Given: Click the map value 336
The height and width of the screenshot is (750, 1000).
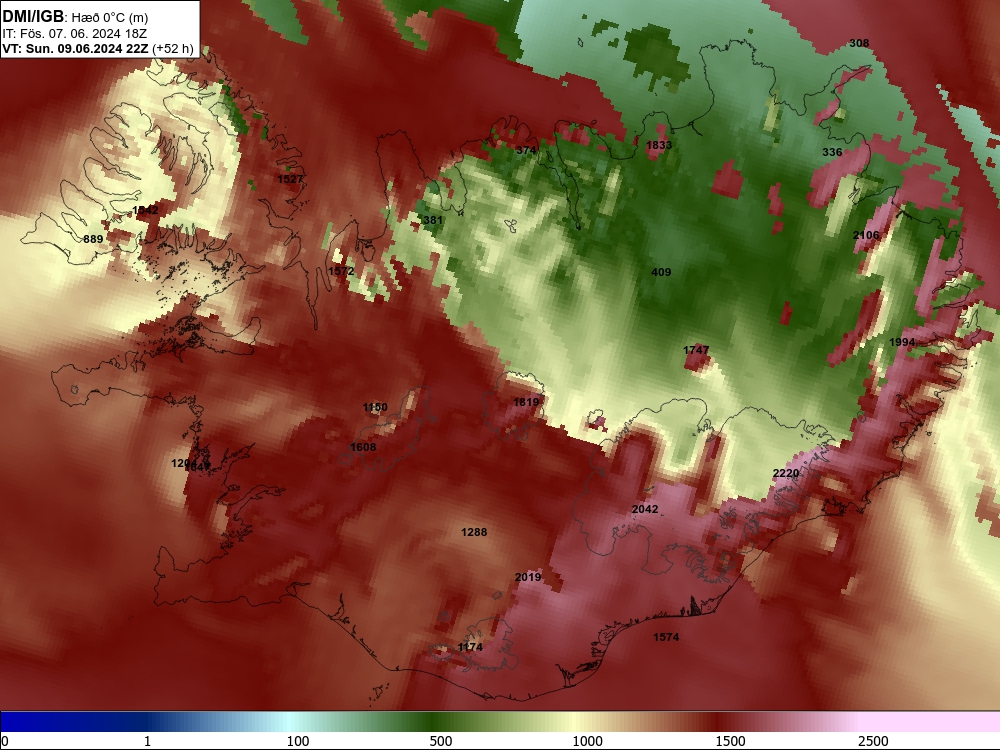Looking at the screenshot, I should [x=832, y=152].
